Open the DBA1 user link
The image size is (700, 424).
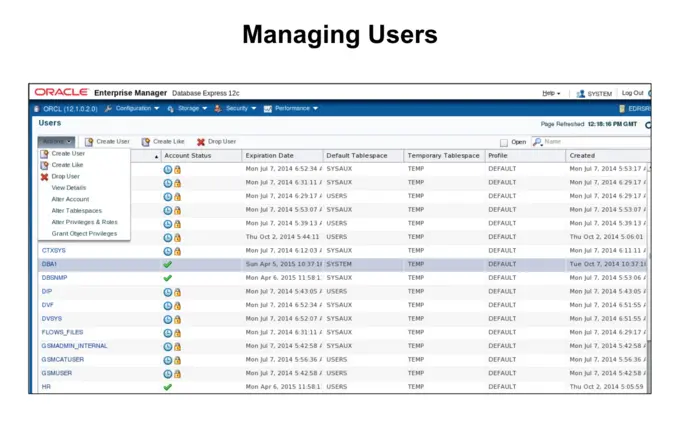pyautogui.click(x=49, y=264)
